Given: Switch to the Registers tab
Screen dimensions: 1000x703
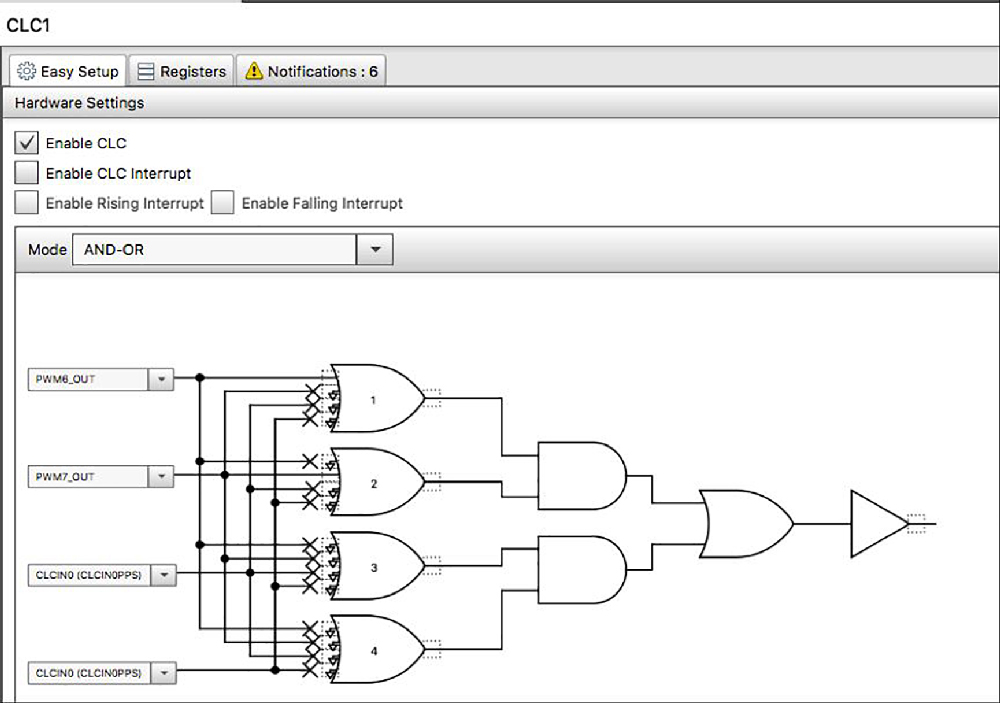Looking at the screenshot, I should pos(182,71).
